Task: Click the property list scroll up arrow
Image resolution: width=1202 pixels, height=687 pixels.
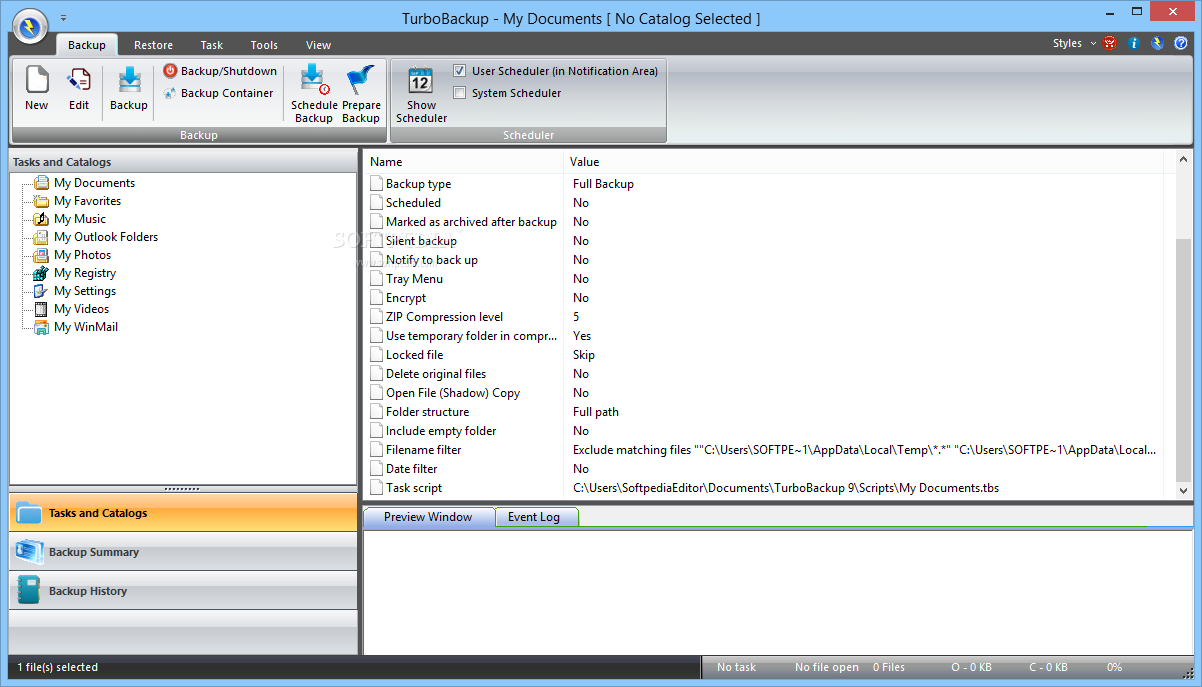Action: [1184, 159]
